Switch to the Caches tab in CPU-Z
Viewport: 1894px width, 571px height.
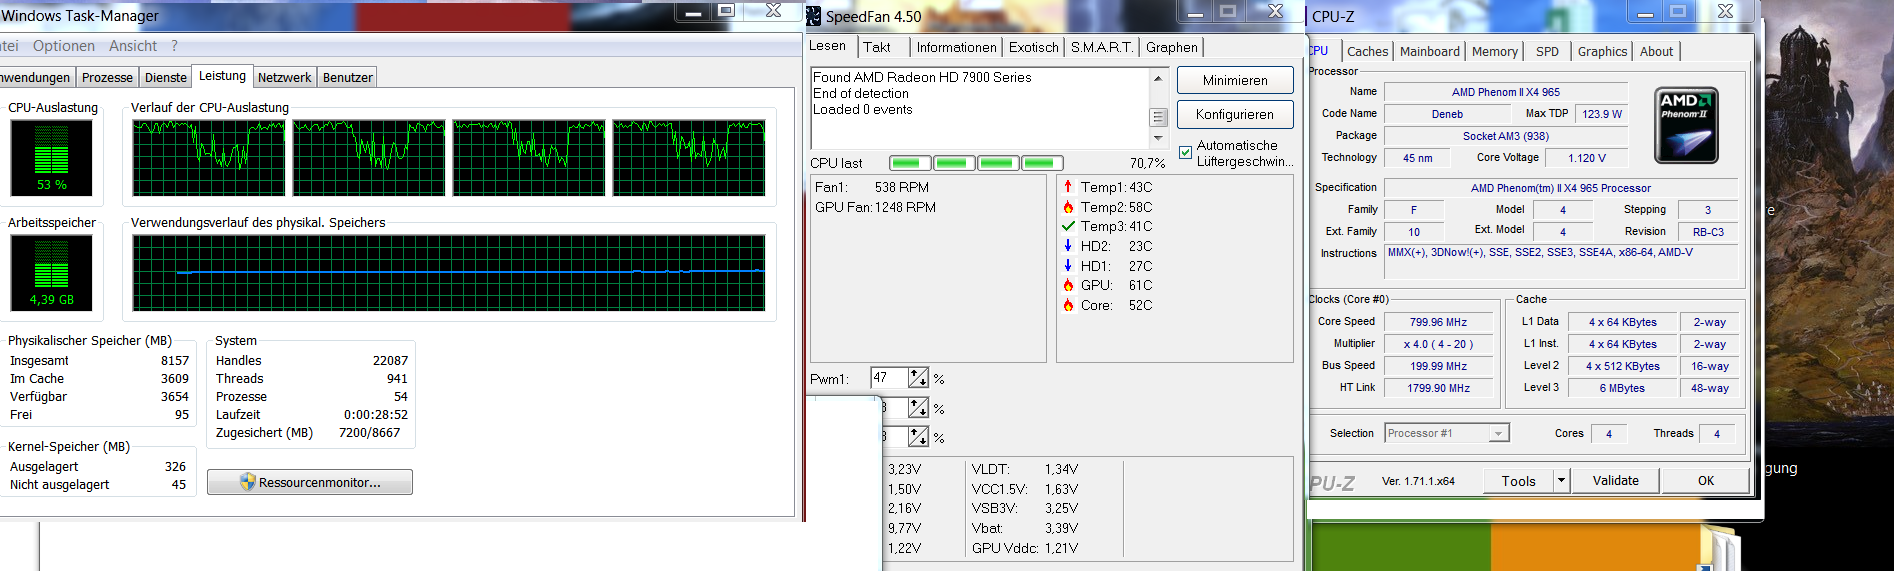click(1367, 52)
